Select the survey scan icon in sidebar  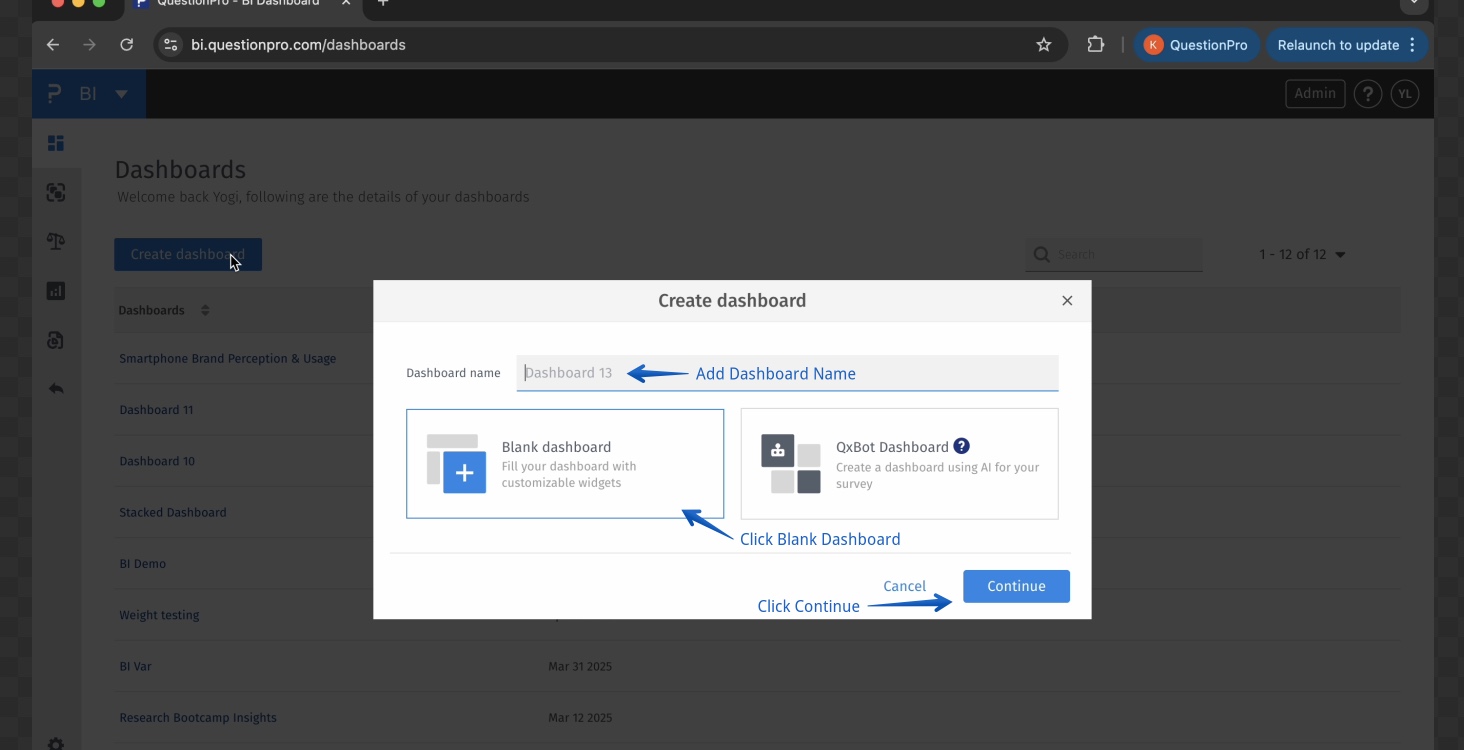(x=56, y=192)
